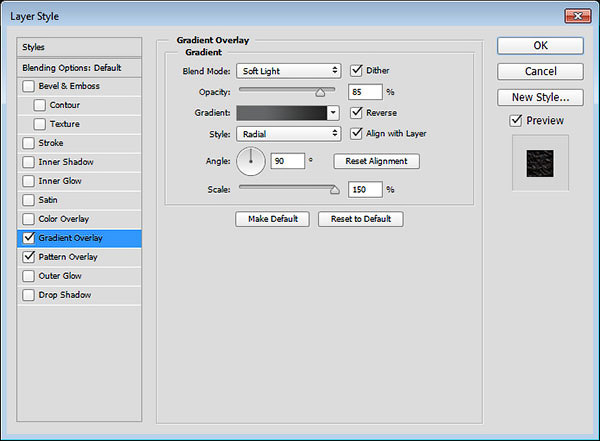Expand the gradient picker arrow
Image resolution: width=600 pixels, height=441 pixels.
click(333, 113)
